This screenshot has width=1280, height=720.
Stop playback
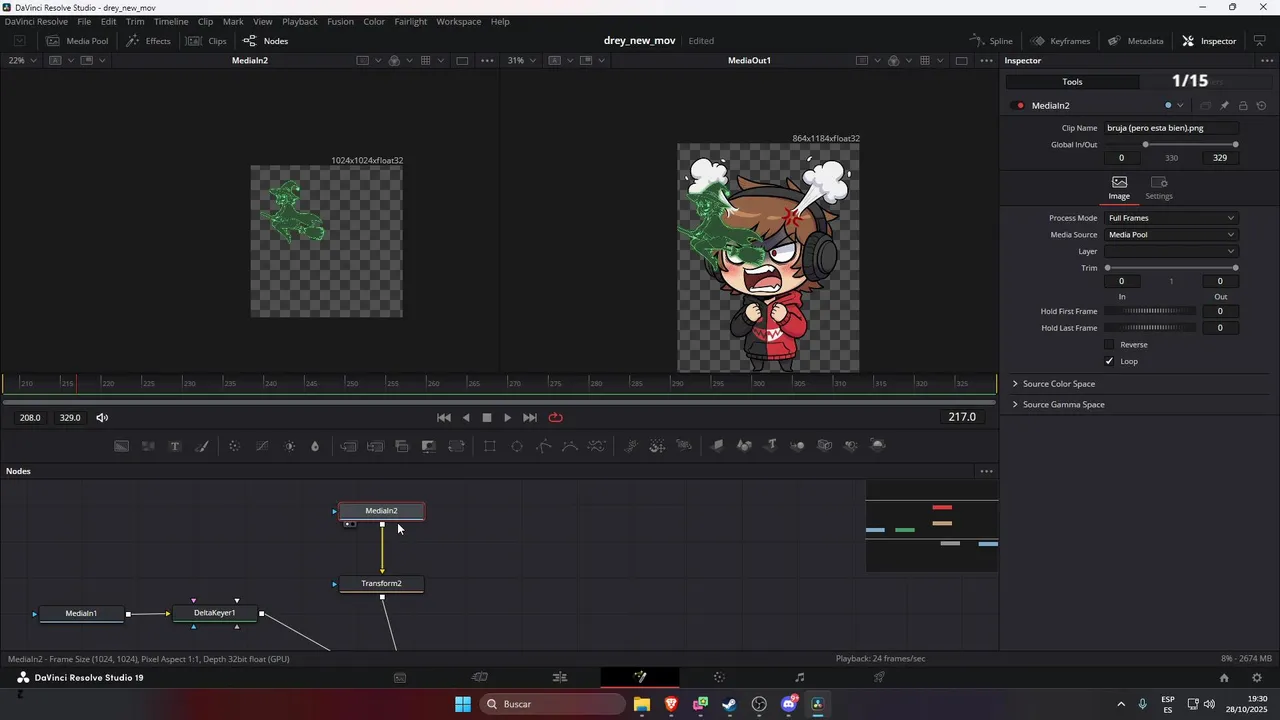coord(487,417)
